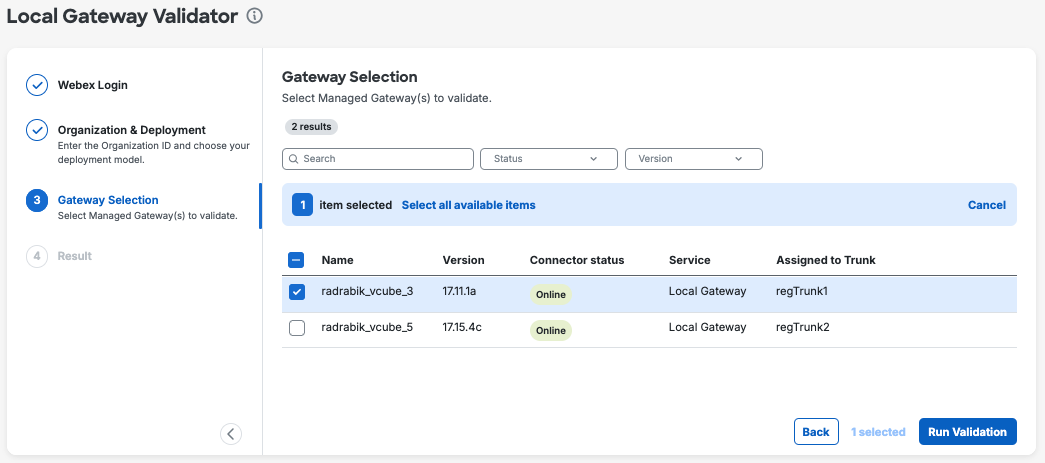Open the Webex Login step
This screenshot has height=463, width=1045.
(93, 85)
